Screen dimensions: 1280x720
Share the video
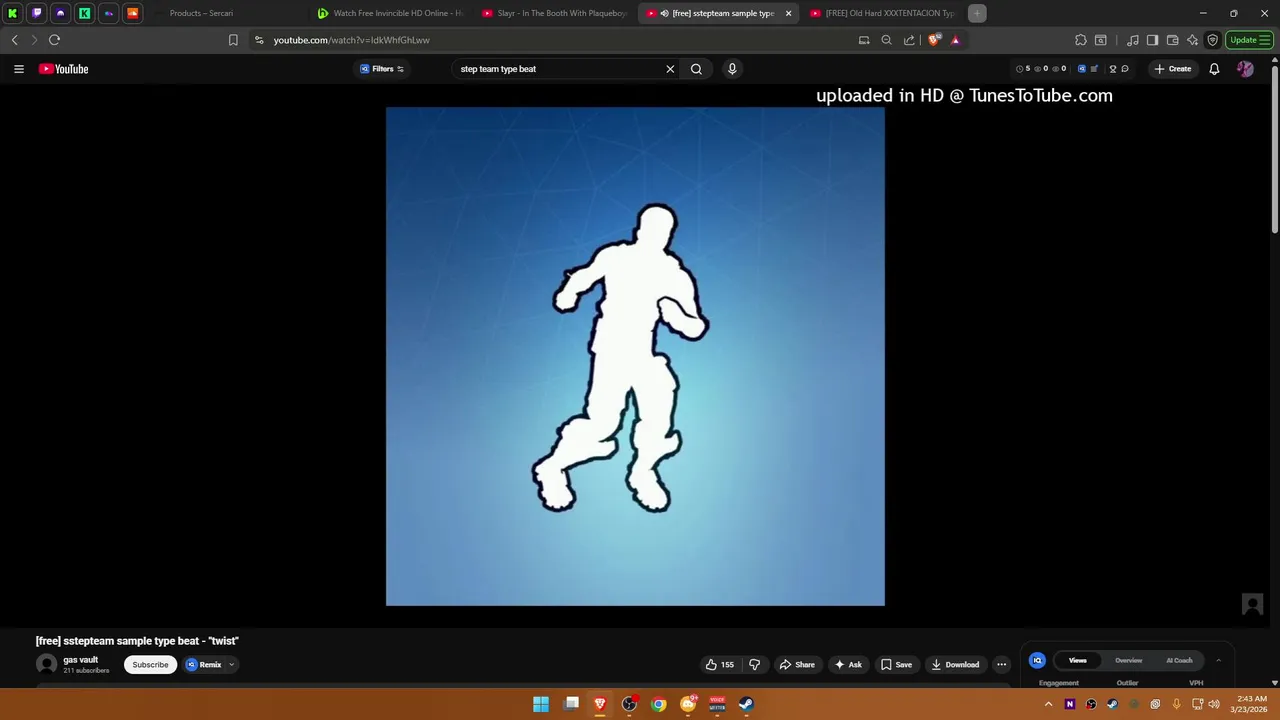pyautogui.click(x=797, y=664)
